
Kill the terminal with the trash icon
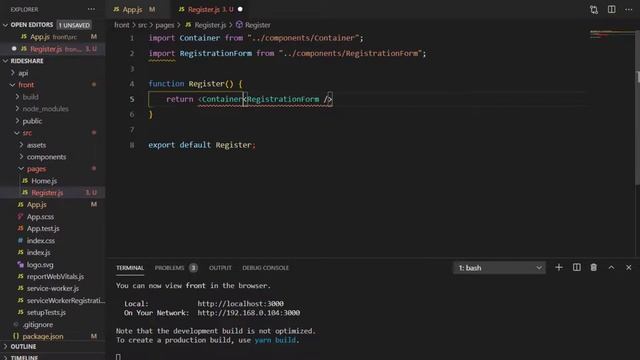pyautogui.click(x=593, y=267)
